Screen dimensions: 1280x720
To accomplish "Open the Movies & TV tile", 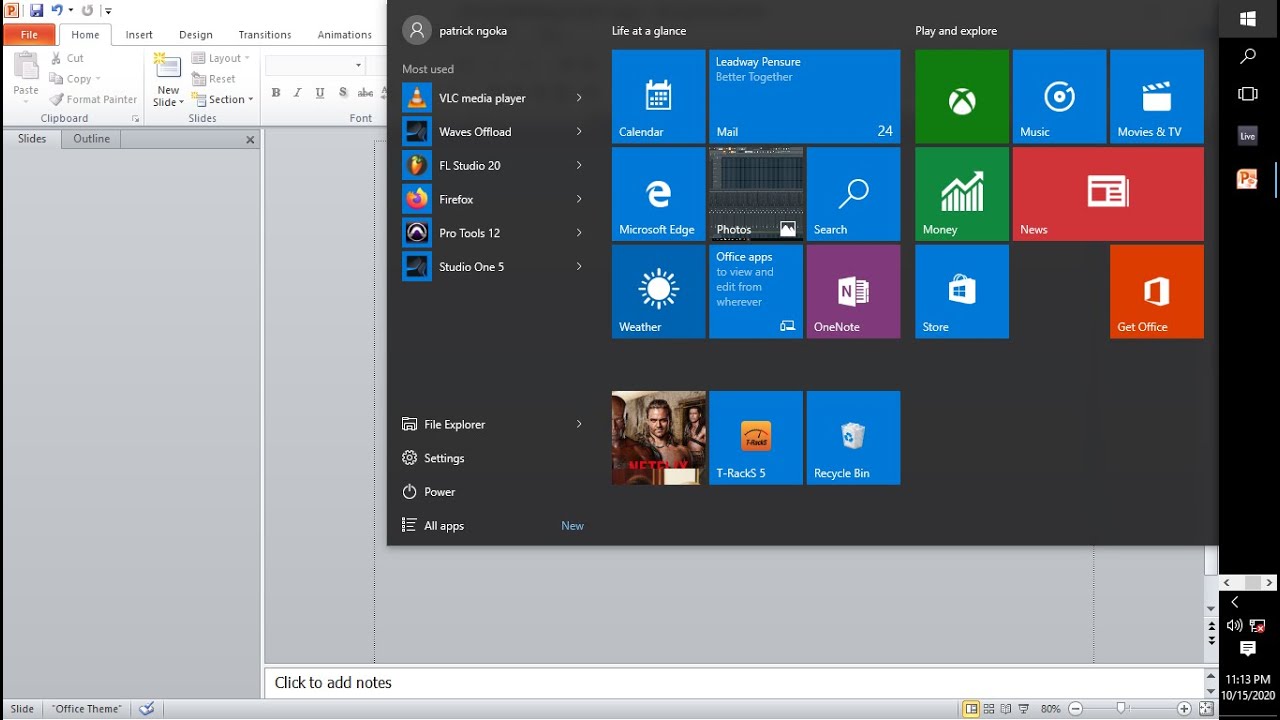I will 1157,97.
